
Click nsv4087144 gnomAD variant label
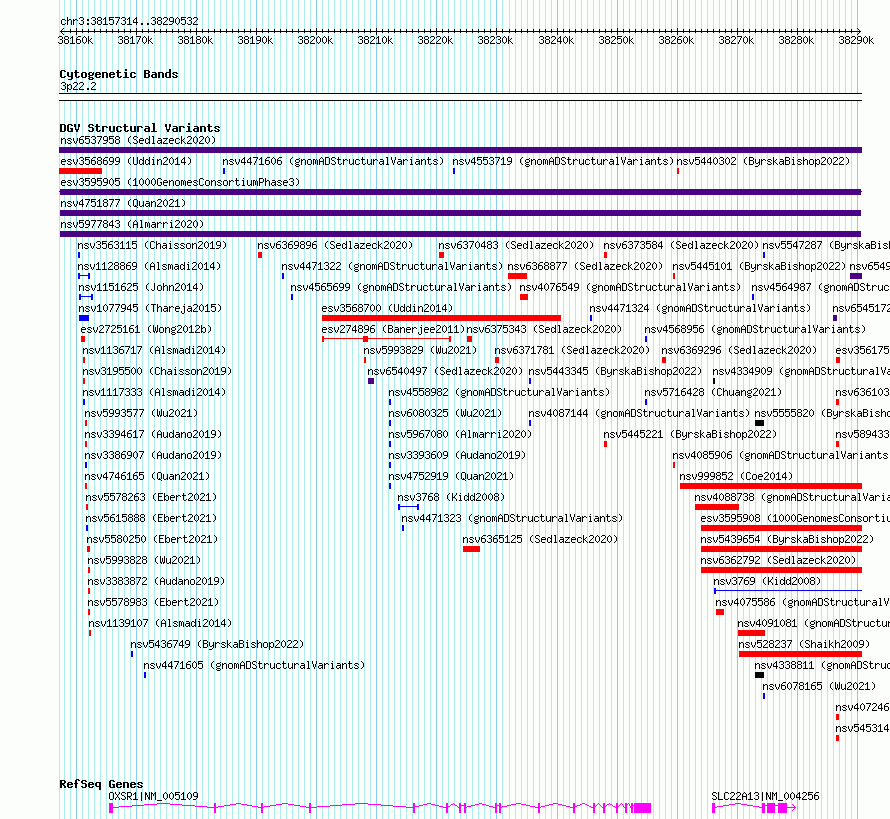(x=639, y=413)
